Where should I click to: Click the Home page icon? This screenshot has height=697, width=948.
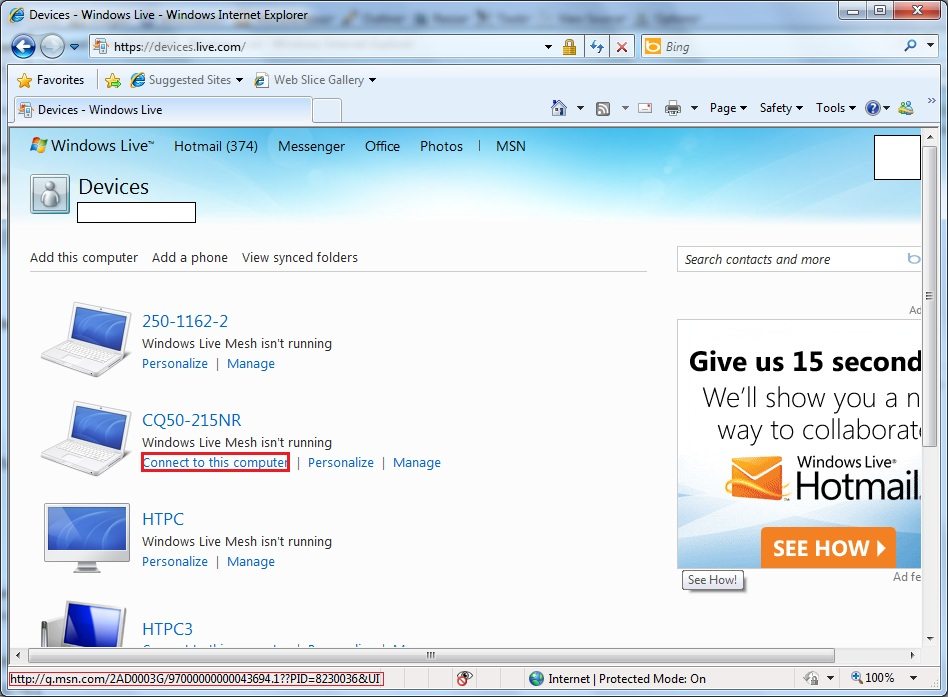point(559,108)
